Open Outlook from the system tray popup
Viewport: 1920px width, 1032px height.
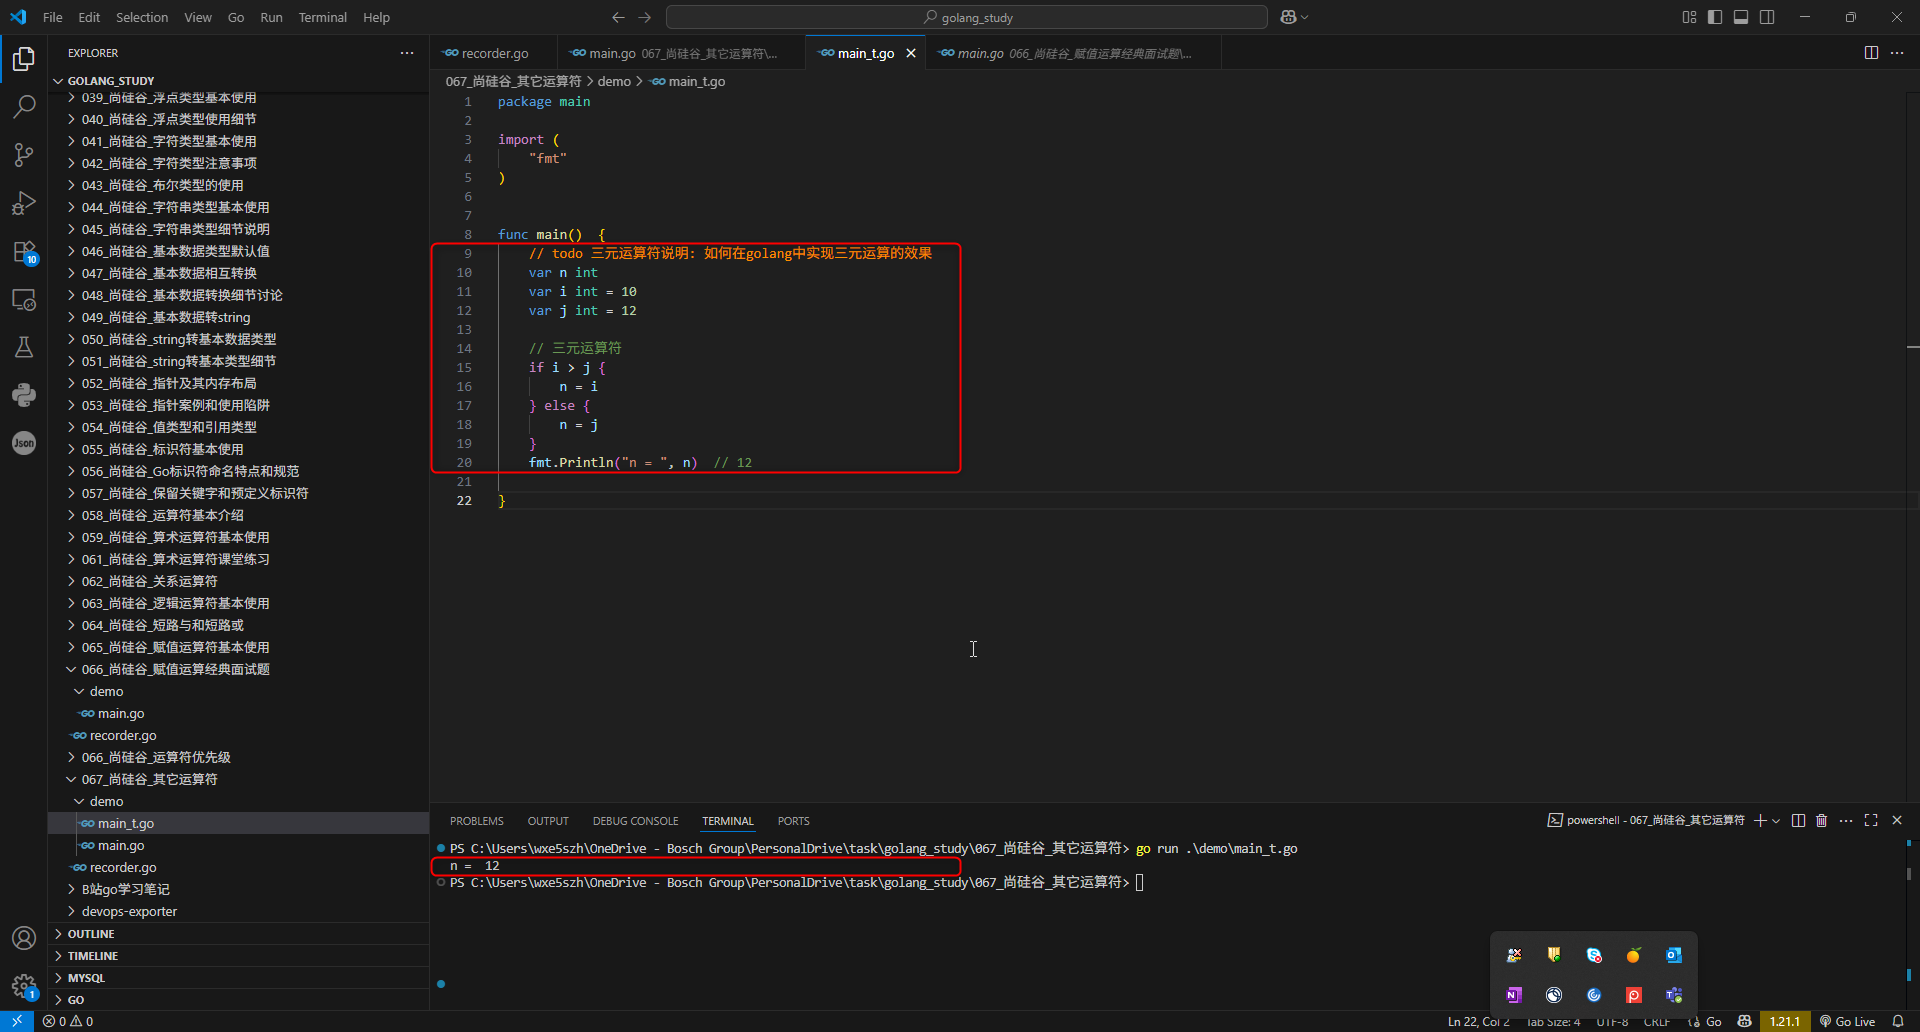(x=1674, y=955)
